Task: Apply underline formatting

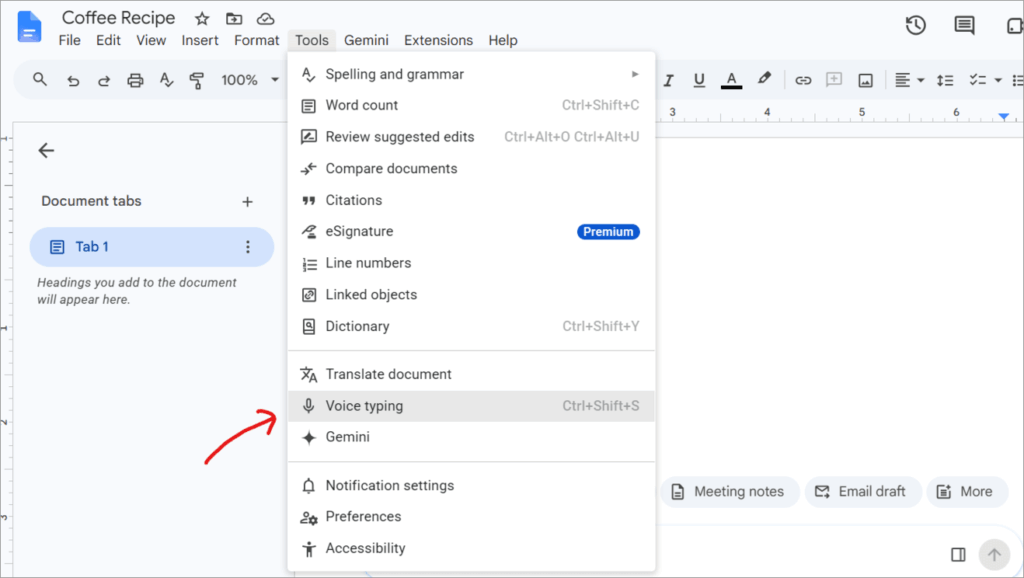Action: tap(699, 80)
